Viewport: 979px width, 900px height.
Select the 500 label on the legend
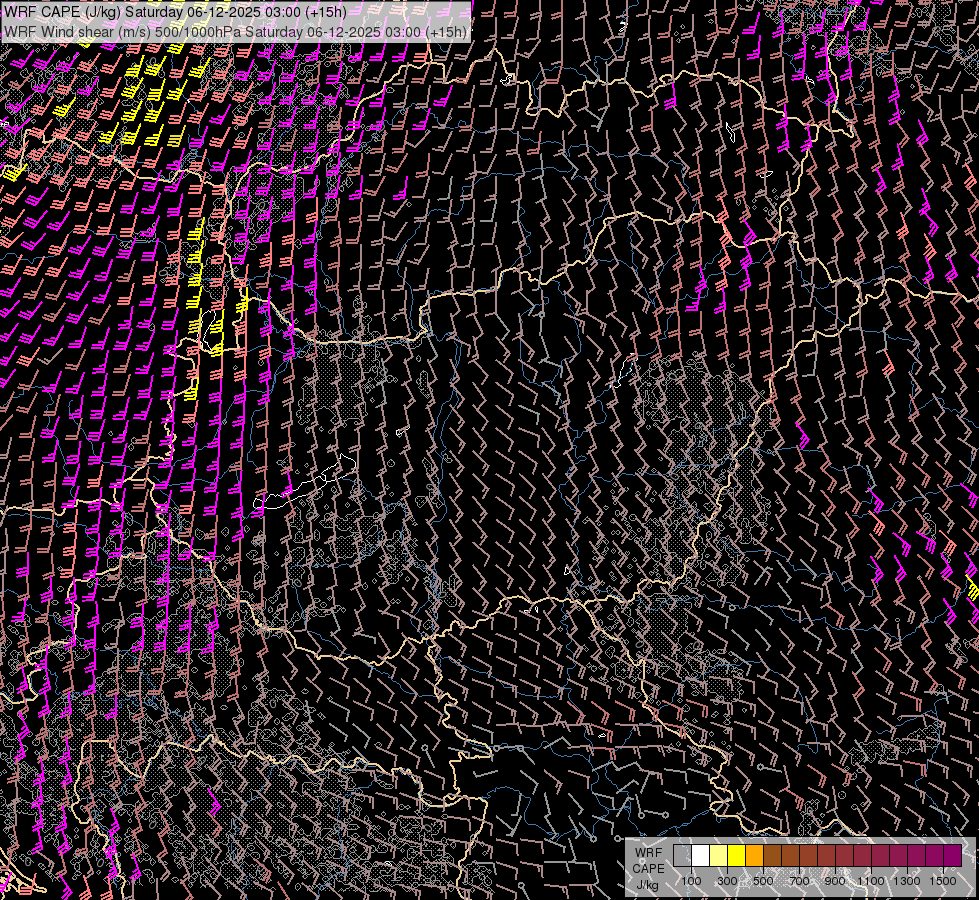click(x=763, y=881)
